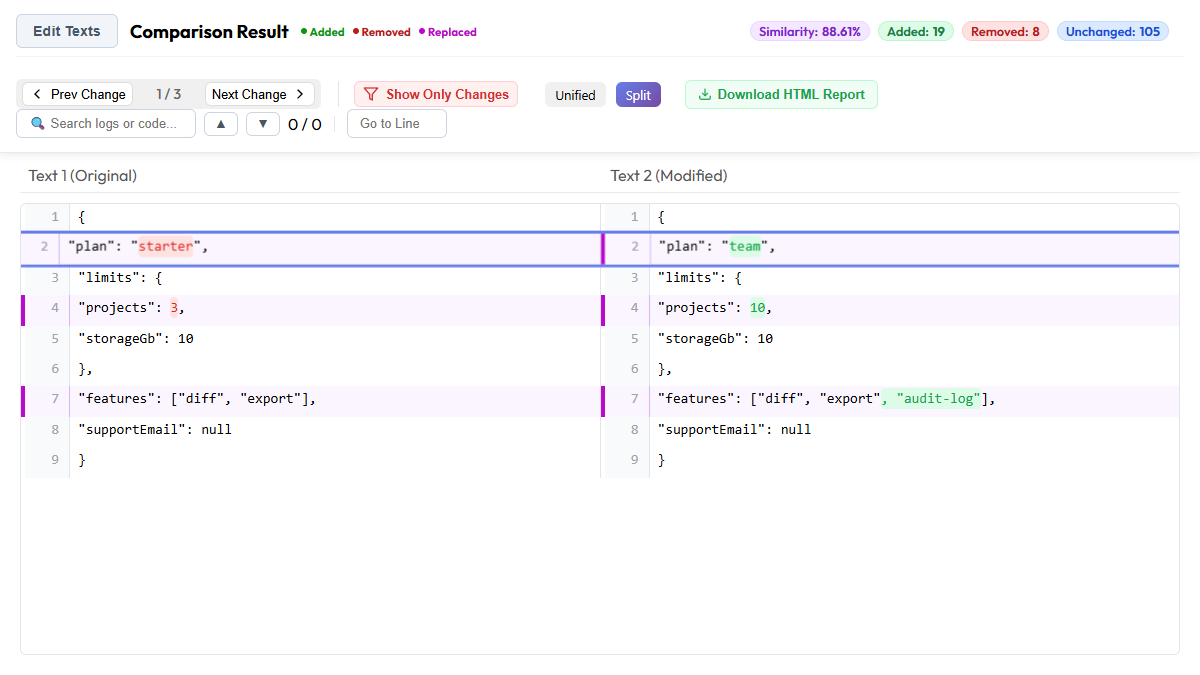This screenshot has height=675, width=1200.
Task: Click the Added: 19 badge
Action: click(x=916, y=32)
